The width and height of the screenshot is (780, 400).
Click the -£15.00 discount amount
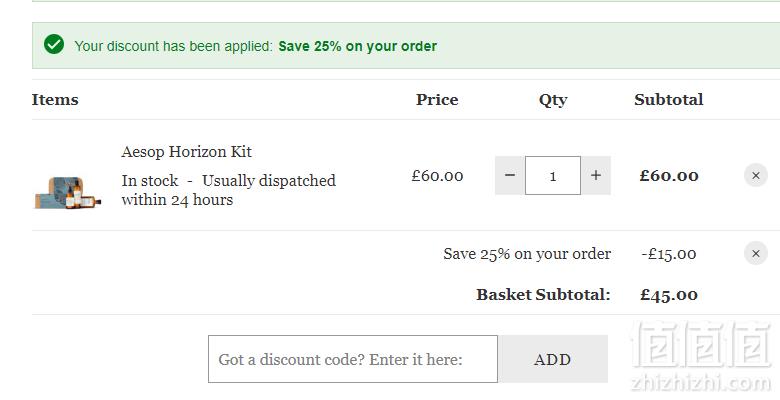(x=669, y=254)
